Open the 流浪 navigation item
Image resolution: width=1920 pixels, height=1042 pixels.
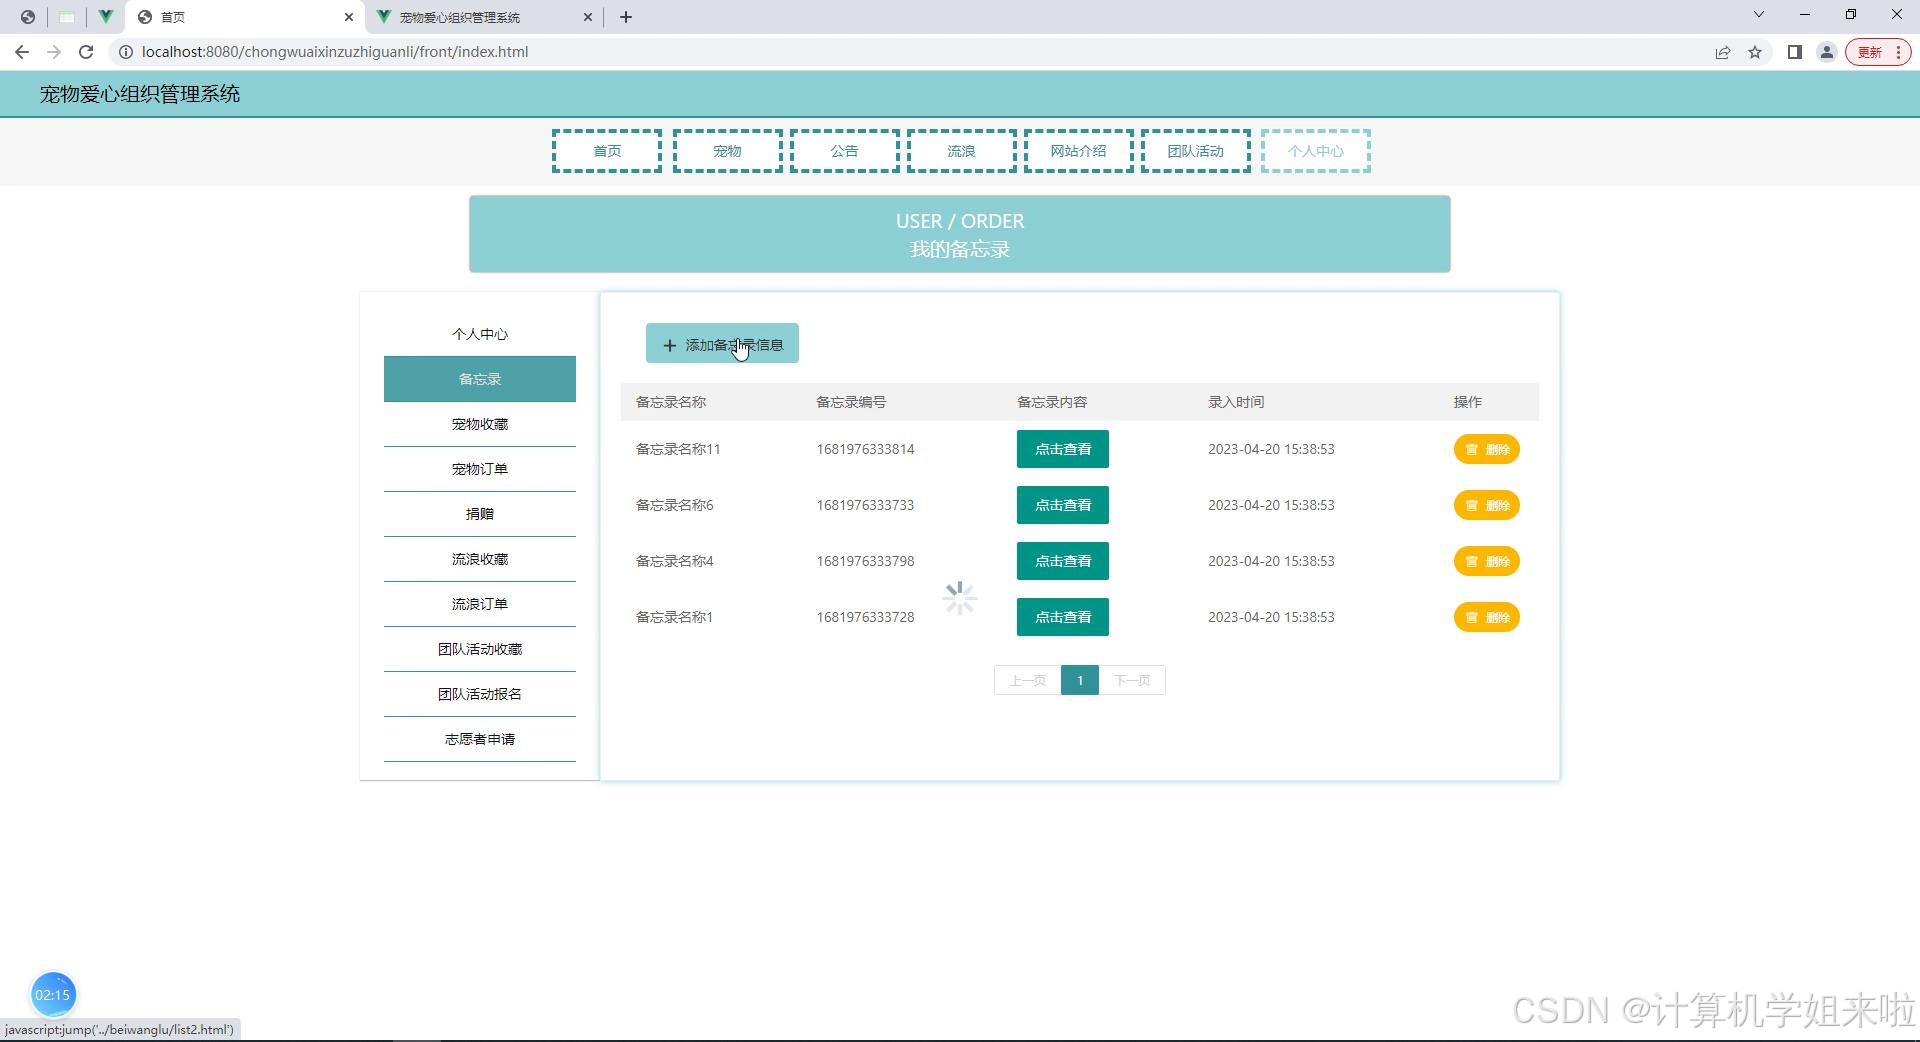(x=961, y=151)
